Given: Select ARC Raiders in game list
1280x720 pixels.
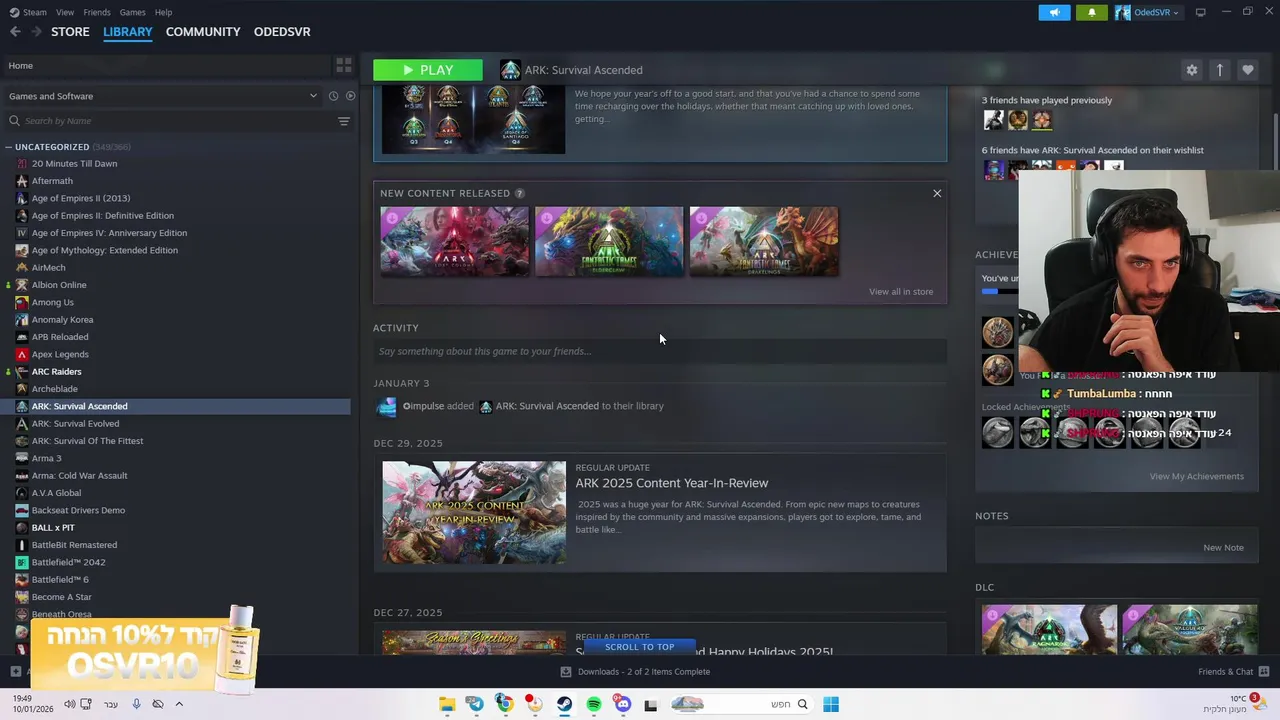Looking at the screenshot, I should point(56,372).
